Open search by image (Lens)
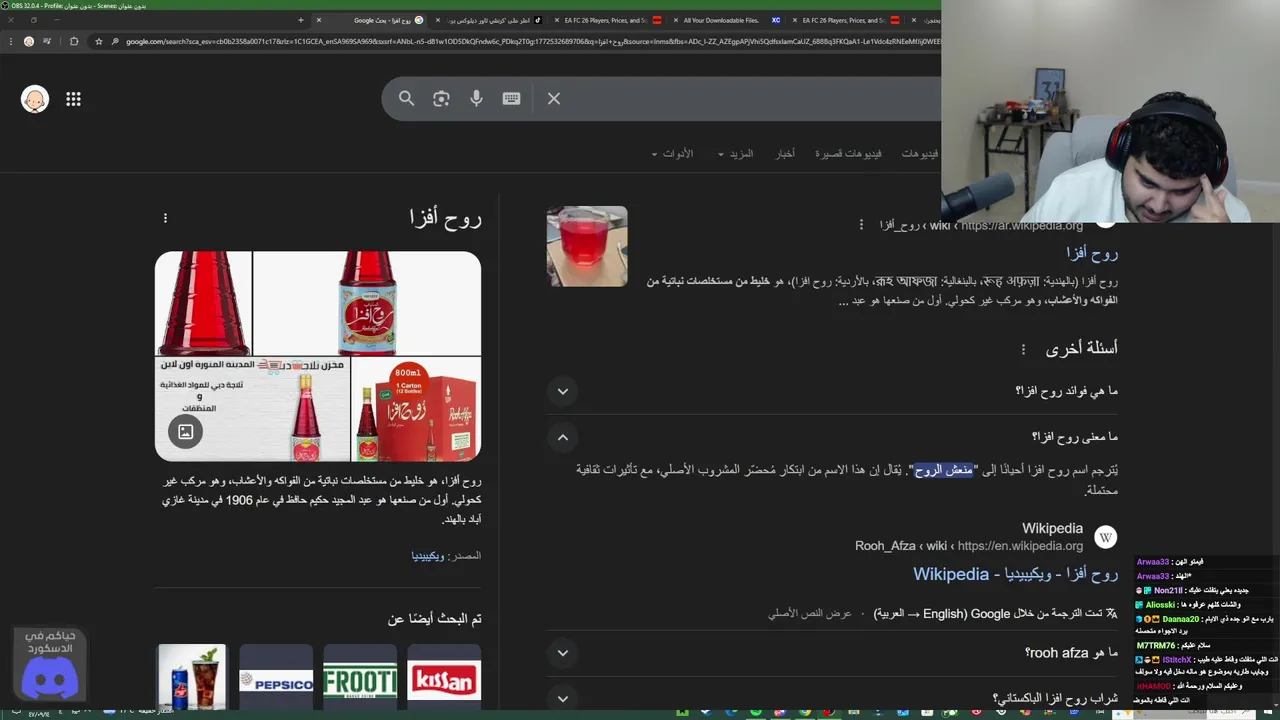This screenshot has width=1280, height=720. point(441,98)
